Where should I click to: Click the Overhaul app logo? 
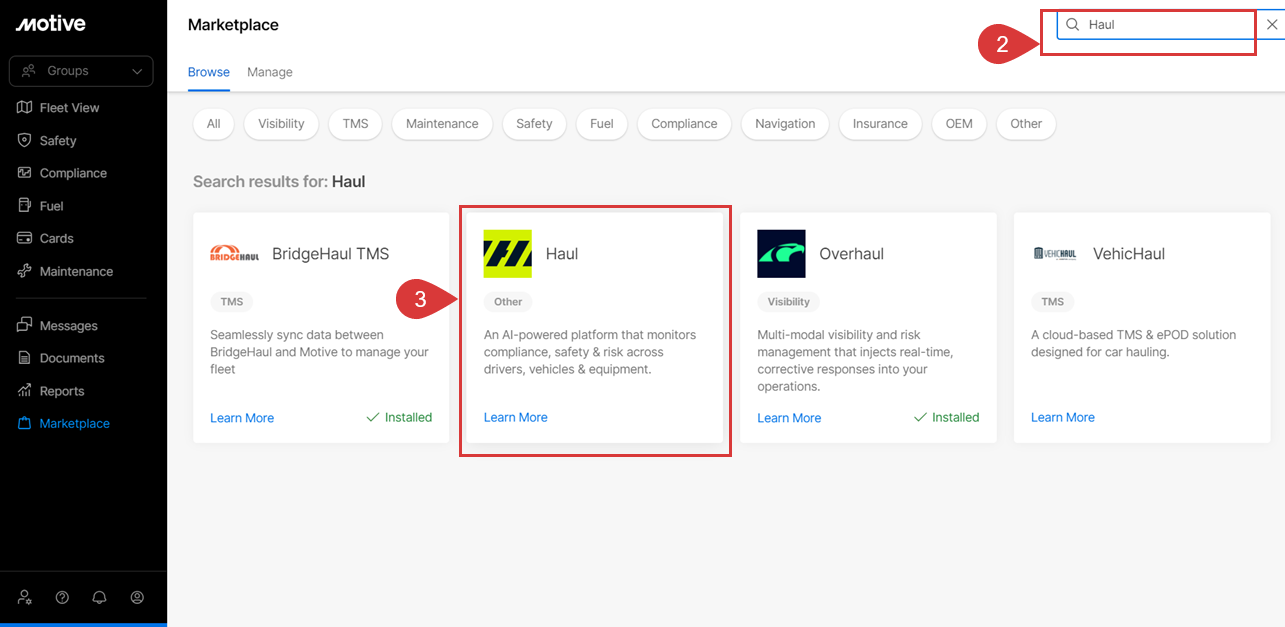coord(781,254)
